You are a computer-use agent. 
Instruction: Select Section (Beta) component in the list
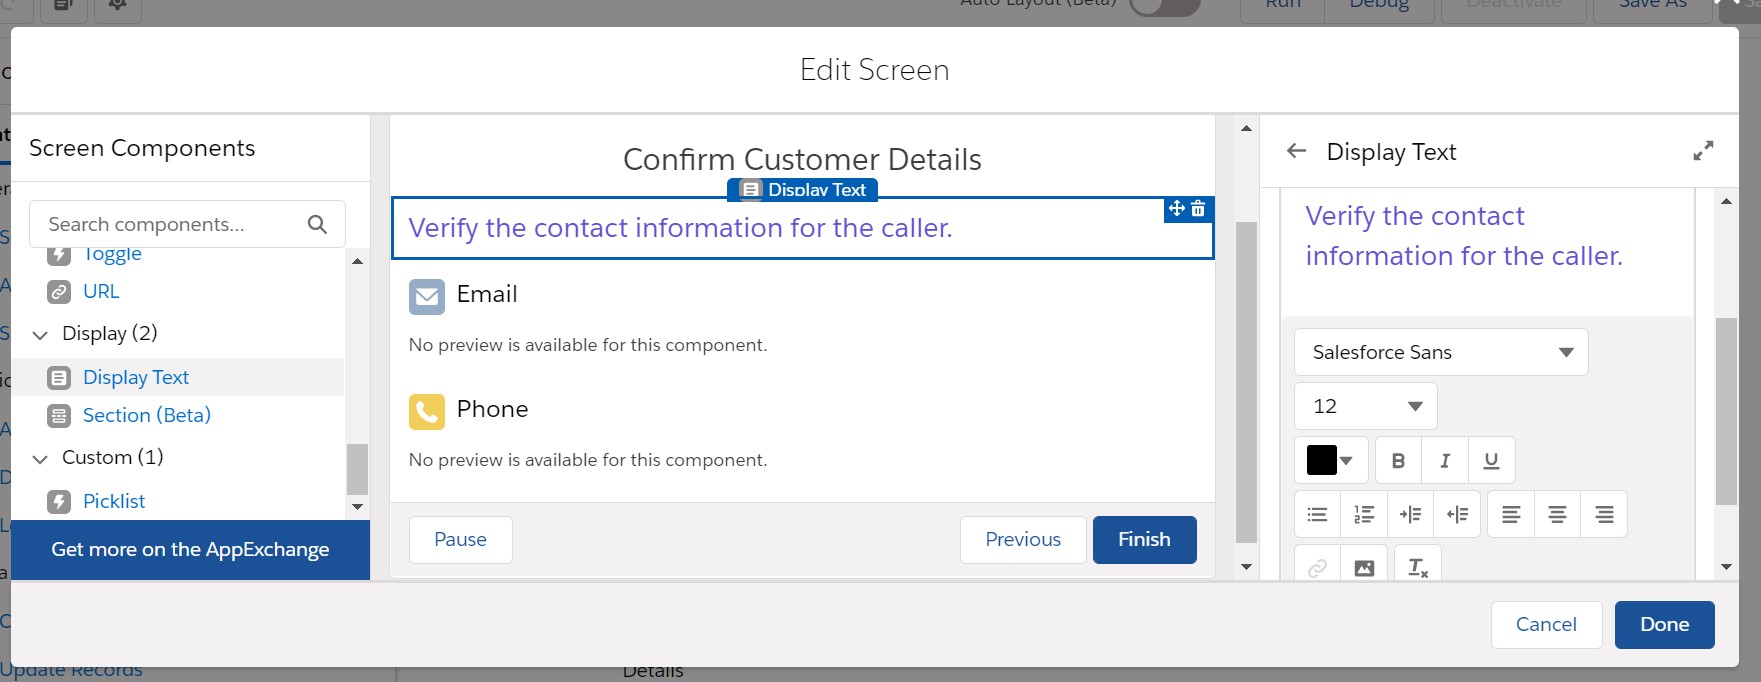coord(146,415)
